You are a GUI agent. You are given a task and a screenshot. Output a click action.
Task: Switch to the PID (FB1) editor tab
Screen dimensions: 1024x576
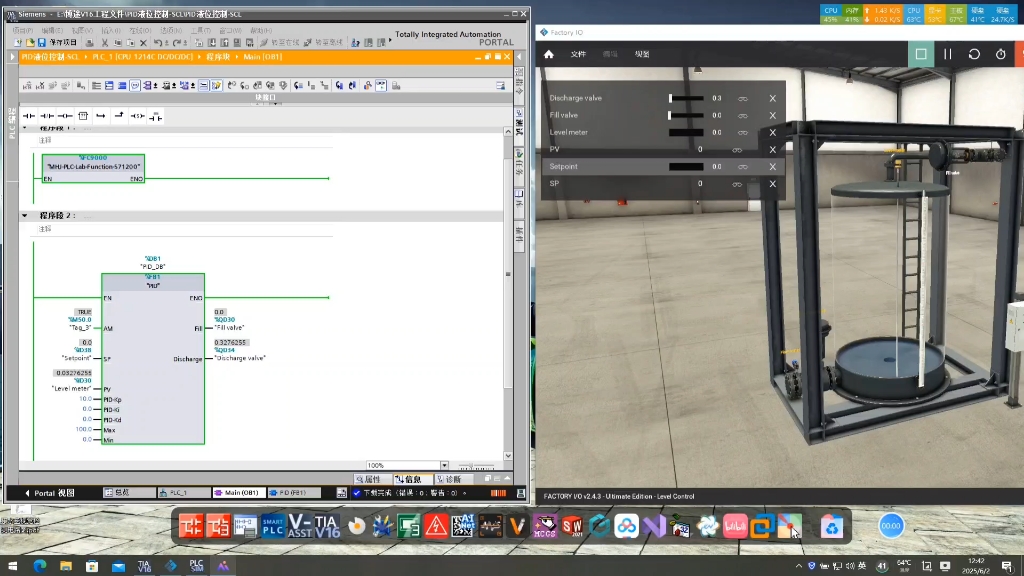295,493
